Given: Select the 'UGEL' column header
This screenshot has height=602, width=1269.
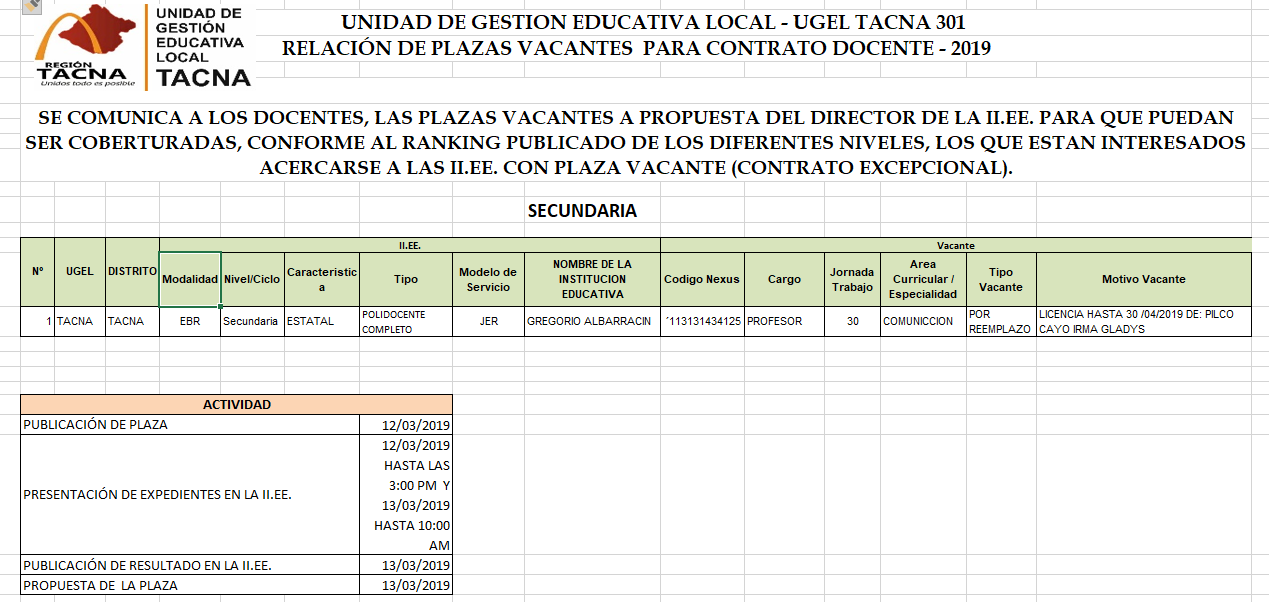Looking at the screenshot, I should click(x=80, y=271).
